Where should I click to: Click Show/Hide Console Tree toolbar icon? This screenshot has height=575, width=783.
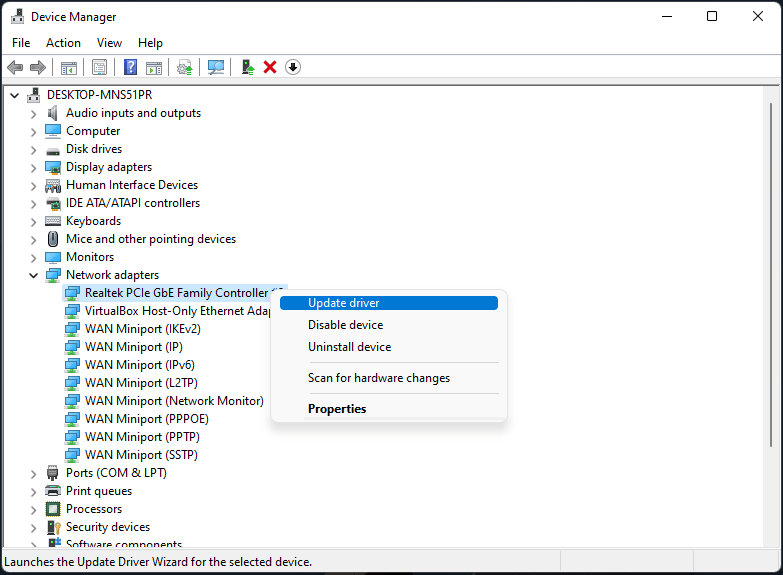pyautogui.click(x=68, y=67)
